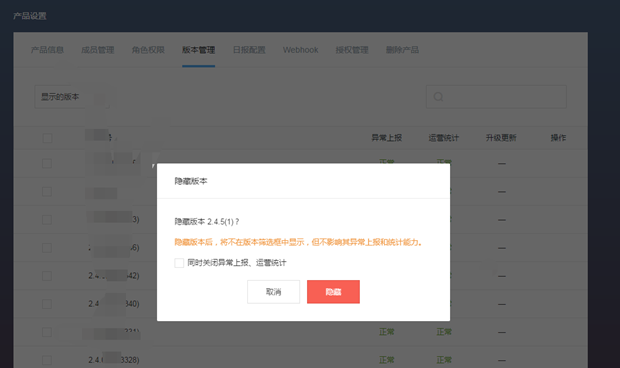Switch to the 授权管理 tab

(352, 50)
